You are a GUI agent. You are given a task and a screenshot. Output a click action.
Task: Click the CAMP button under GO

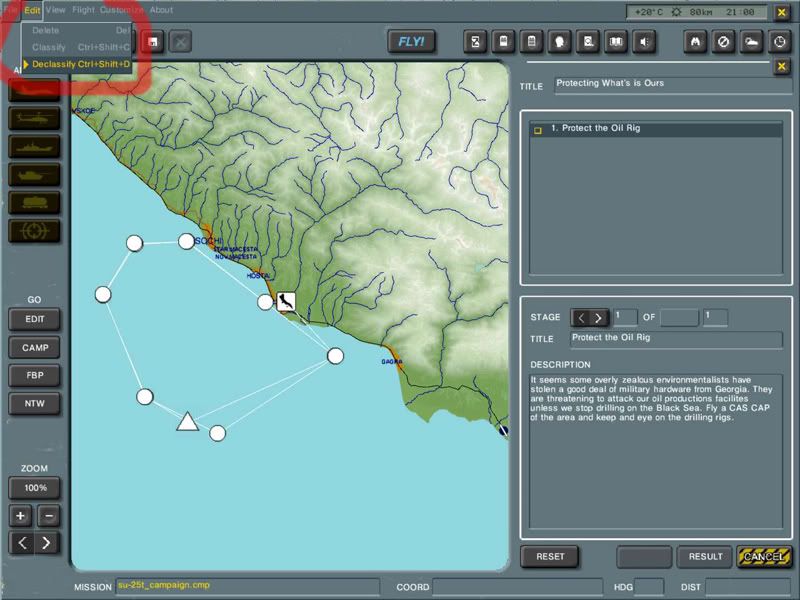pos(34,348)
